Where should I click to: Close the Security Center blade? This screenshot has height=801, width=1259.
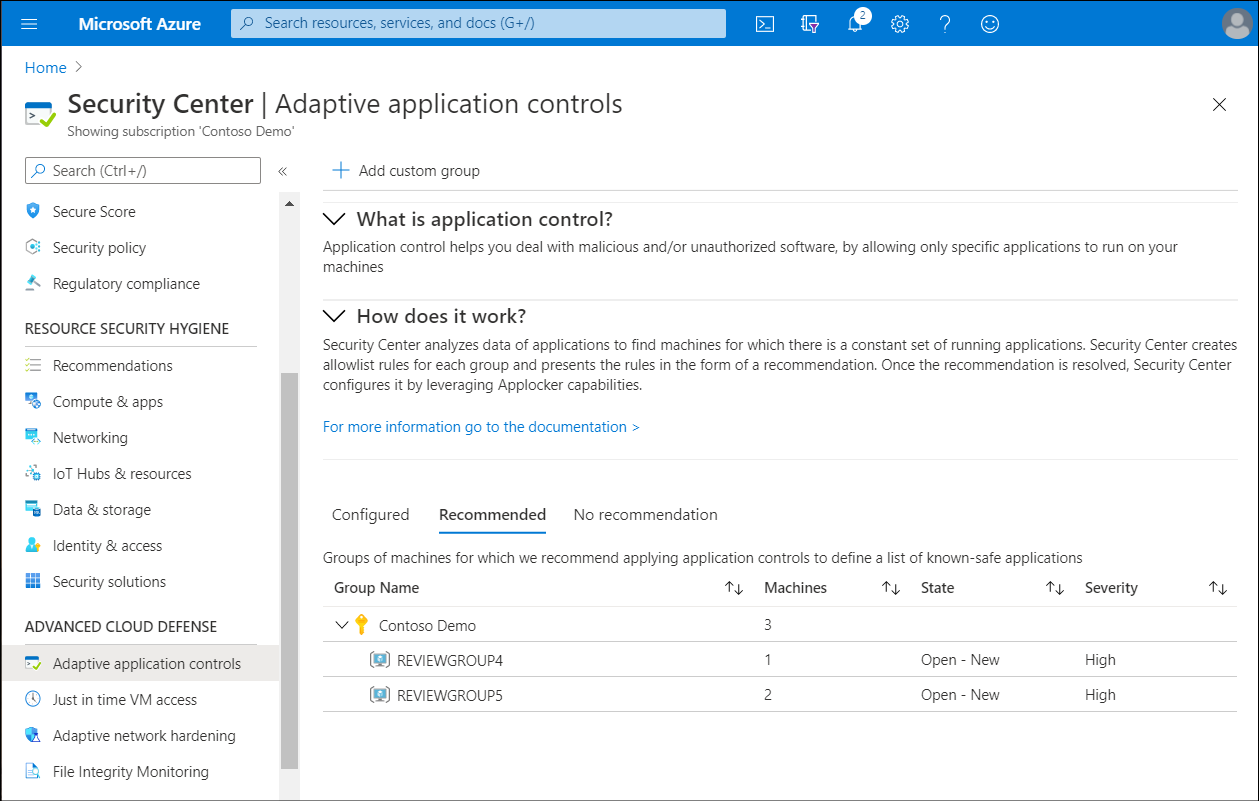coord(1219,105)
